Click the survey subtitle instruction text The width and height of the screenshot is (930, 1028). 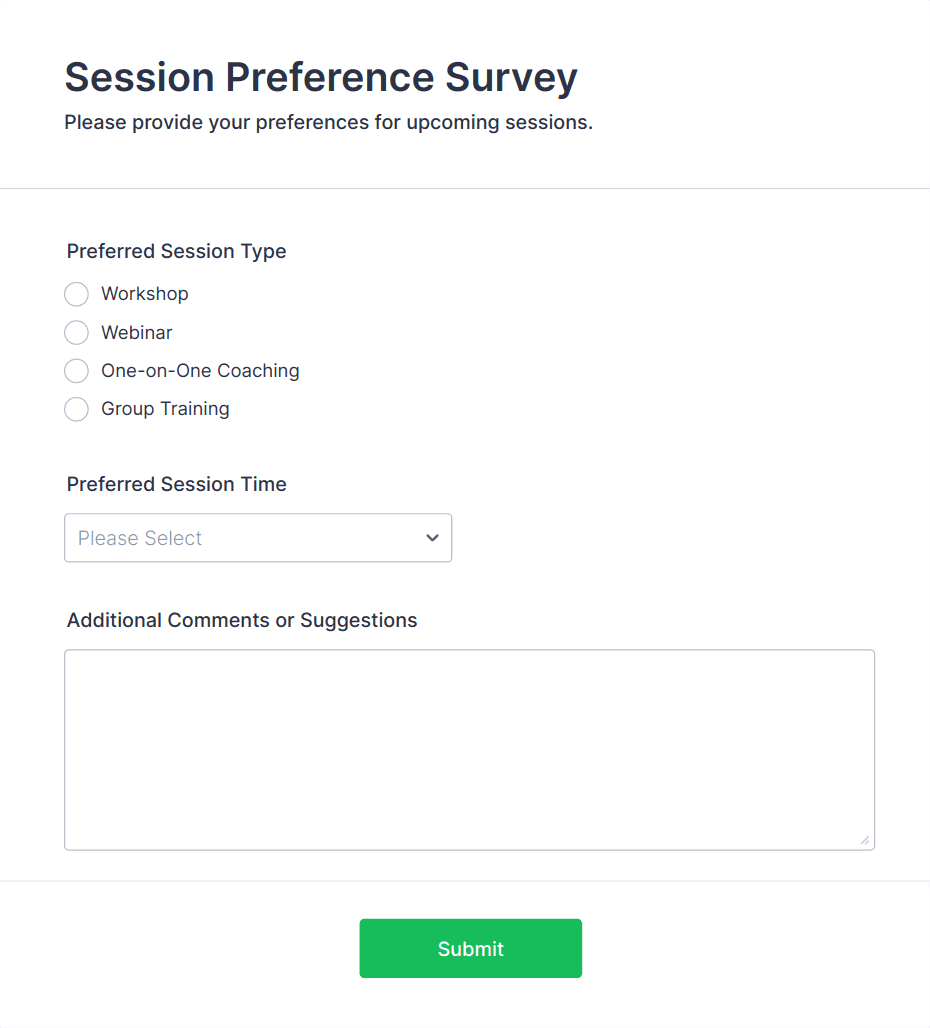(x=328, y=123)
